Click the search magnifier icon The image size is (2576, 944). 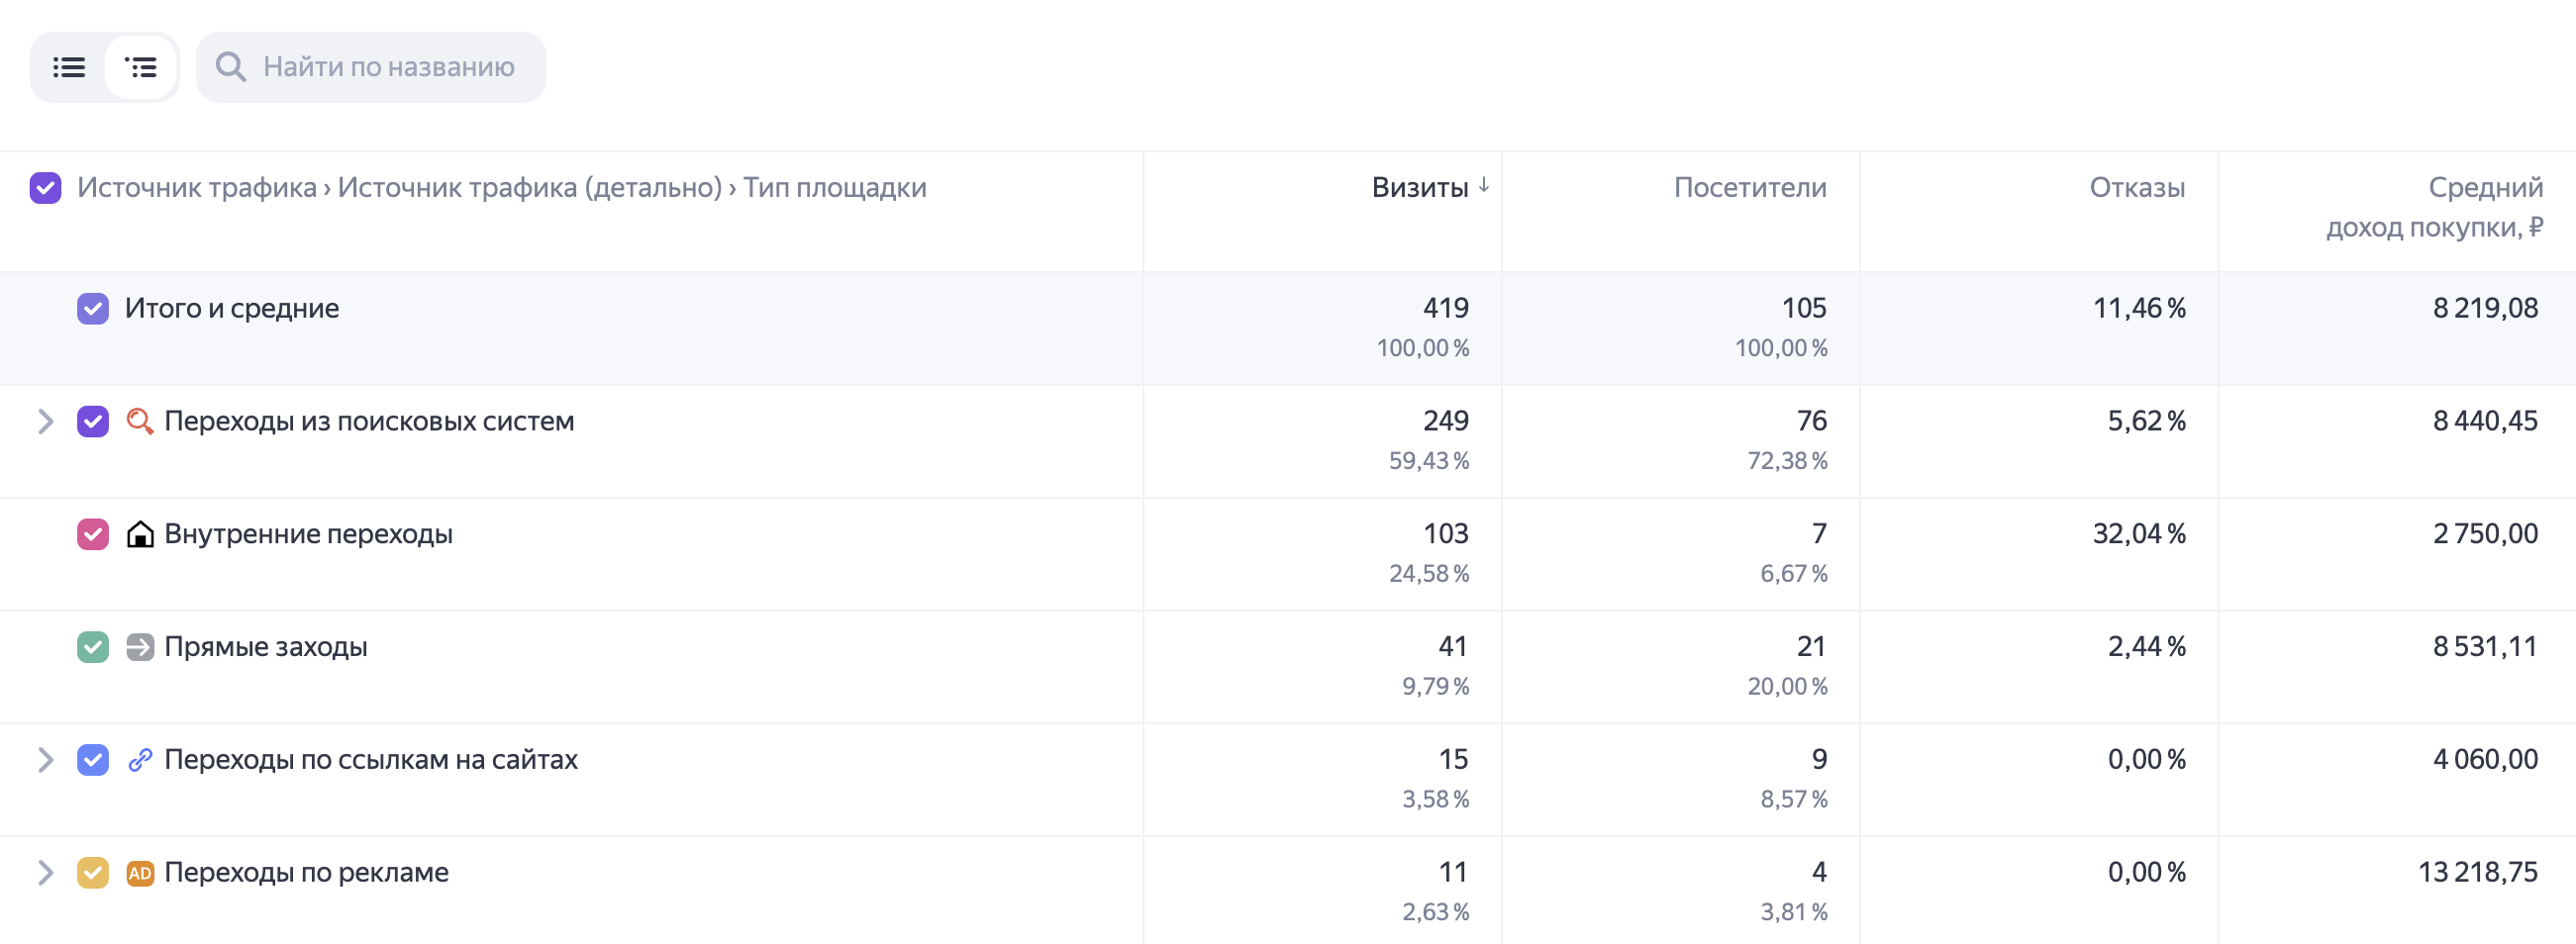click(x=231, y=67)
